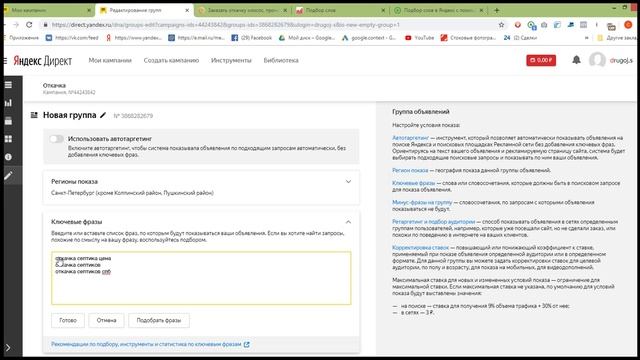Open vk.com/feed bookmark
640x360 pixels.
coord(72,38)
